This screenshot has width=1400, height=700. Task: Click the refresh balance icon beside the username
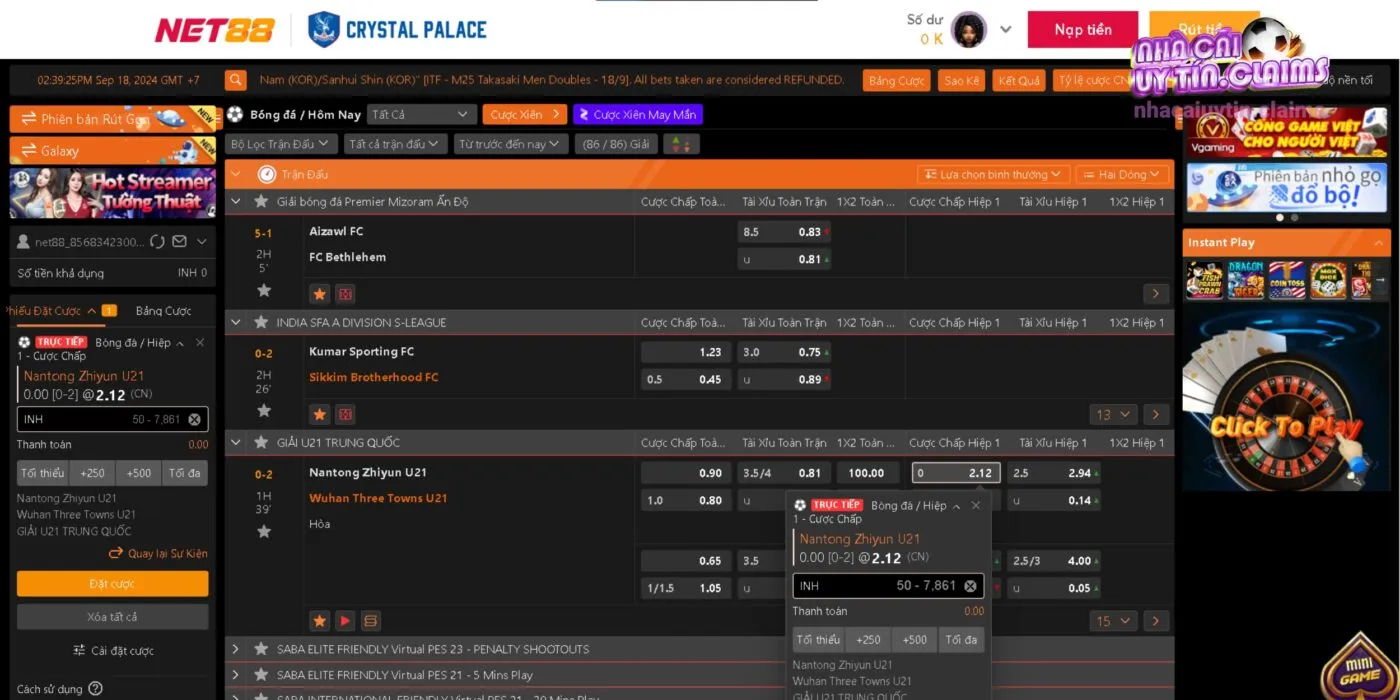[157, 242]
